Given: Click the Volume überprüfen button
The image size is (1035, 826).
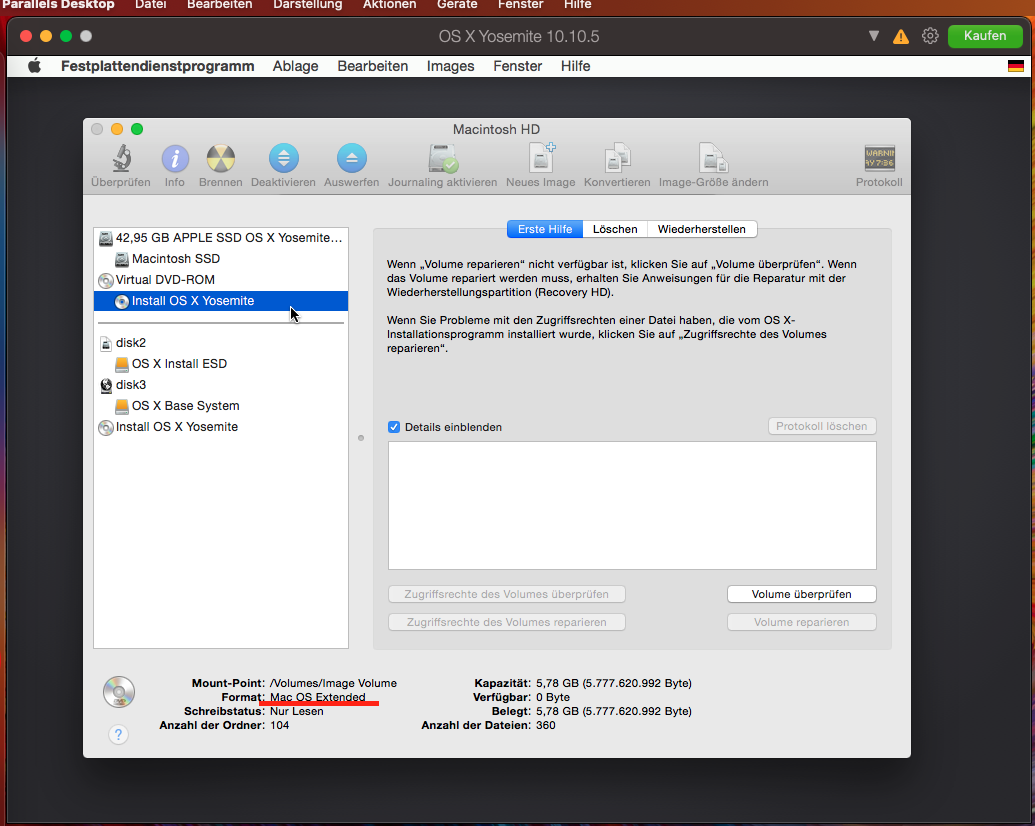Looking at the screenshot, I should click(801, 594).
